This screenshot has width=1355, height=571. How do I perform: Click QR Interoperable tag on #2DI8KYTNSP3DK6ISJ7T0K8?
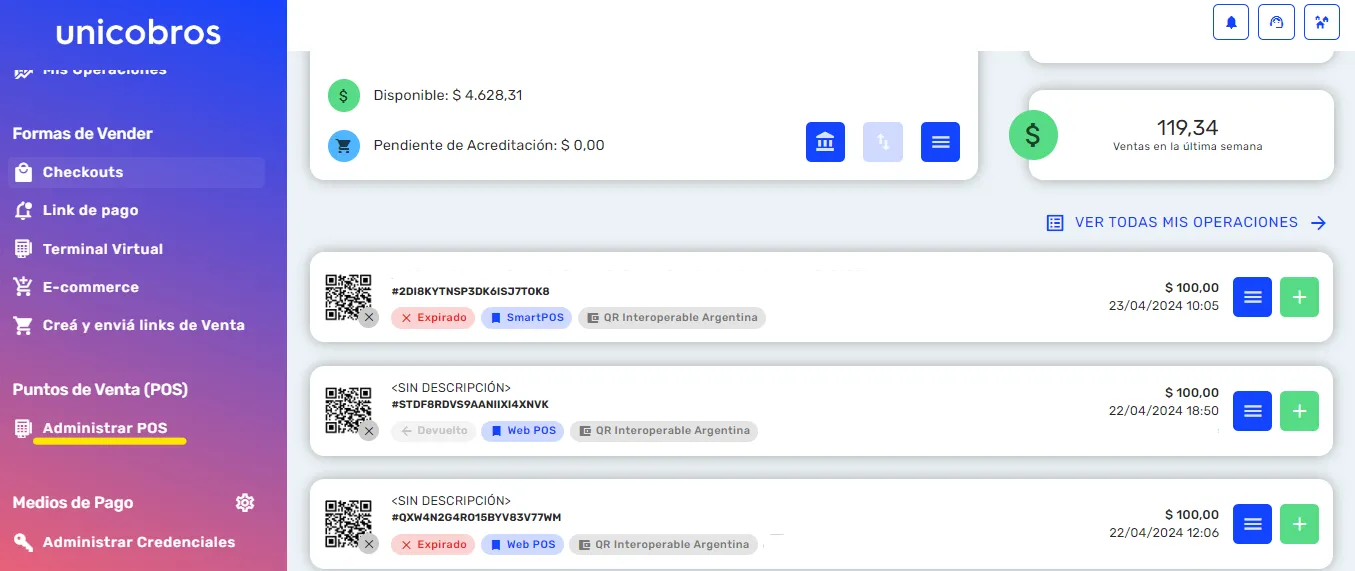click(x=672, y=318)
